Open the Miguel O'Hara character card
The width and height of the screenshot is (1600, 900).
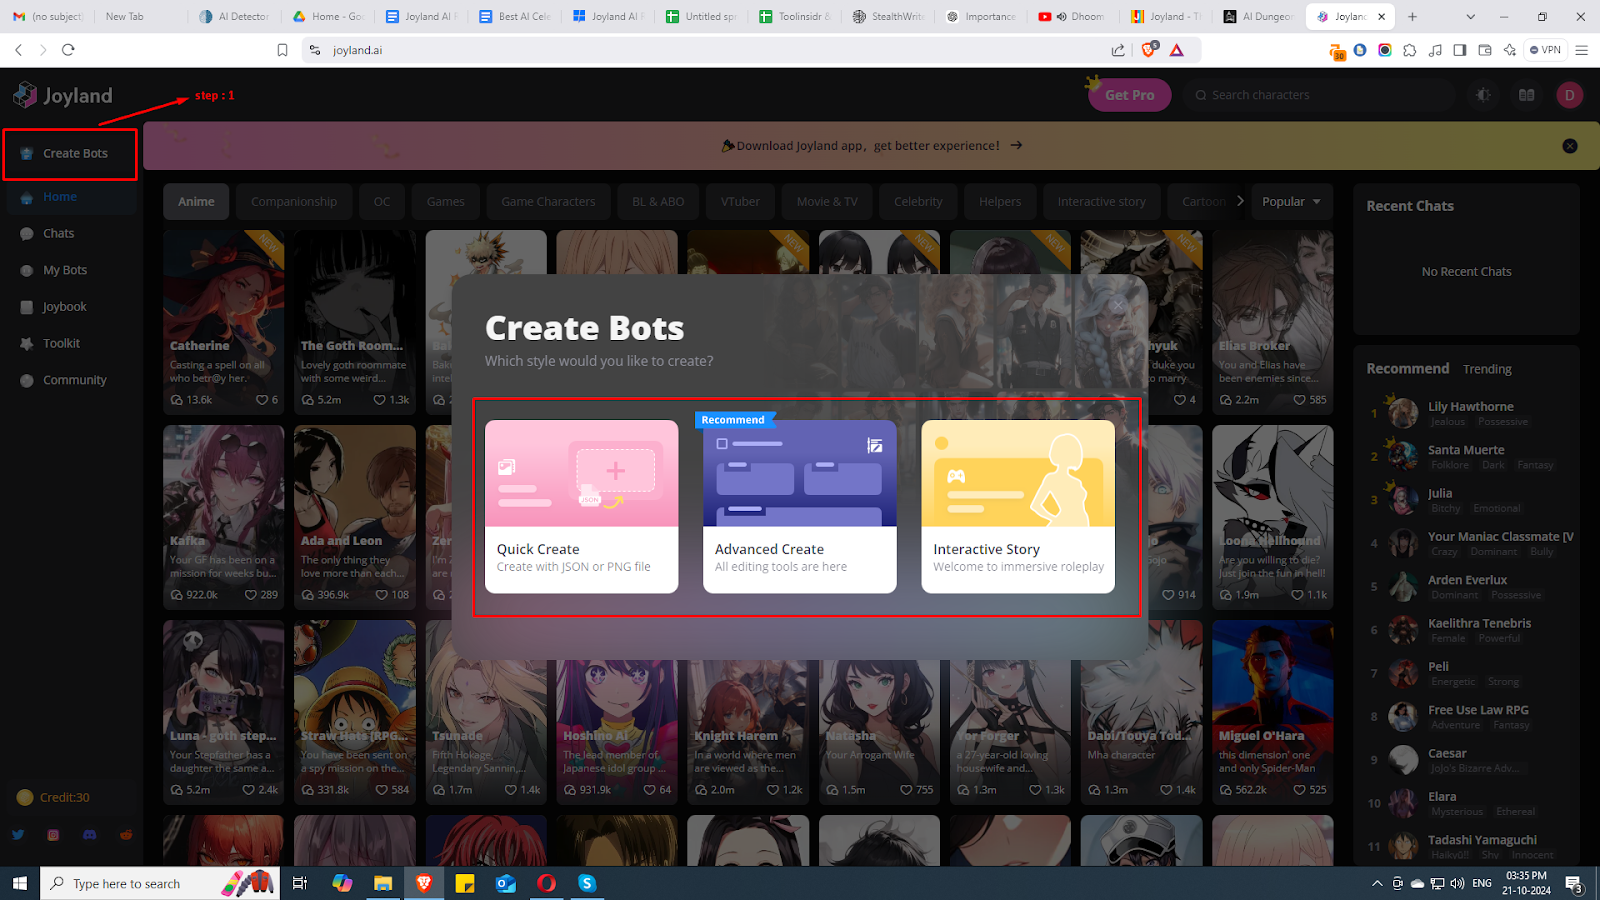coord(1273,711)
